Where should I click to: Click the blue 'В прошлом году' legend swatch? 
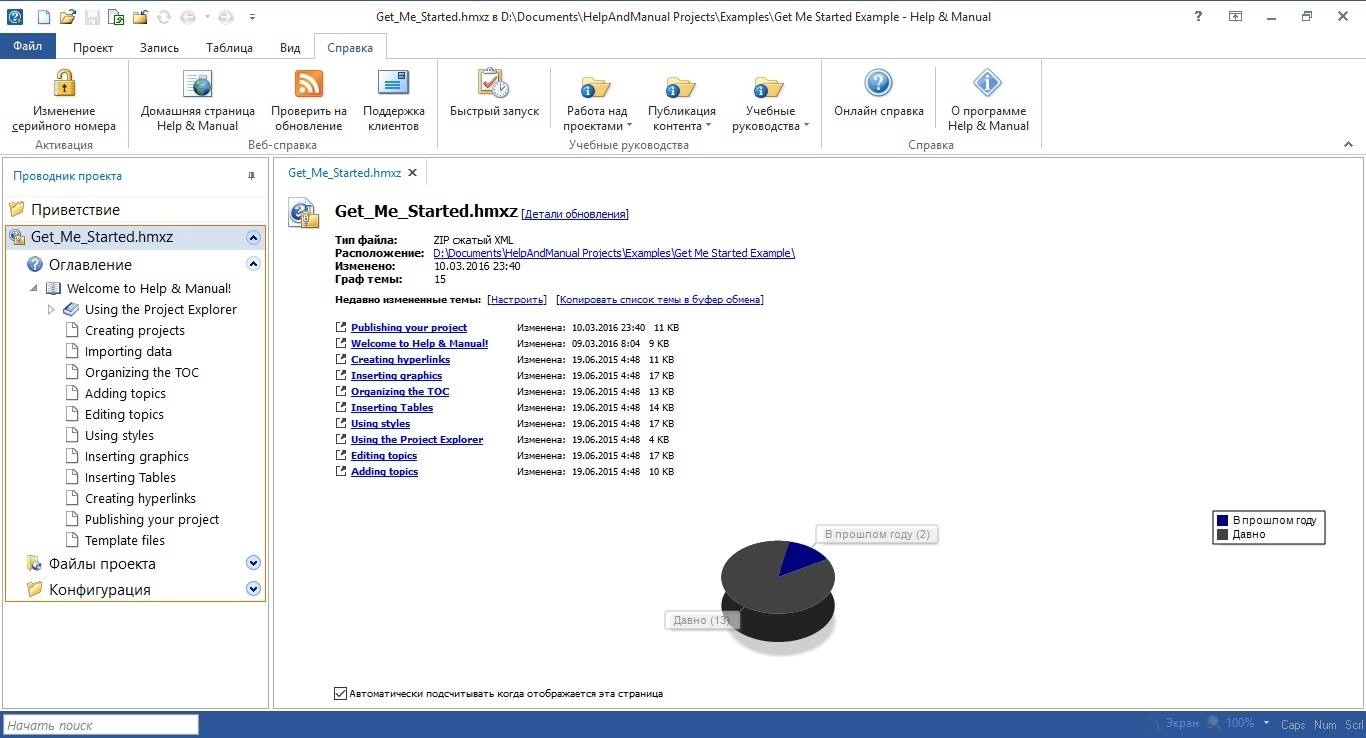(x=1223, y=520)
